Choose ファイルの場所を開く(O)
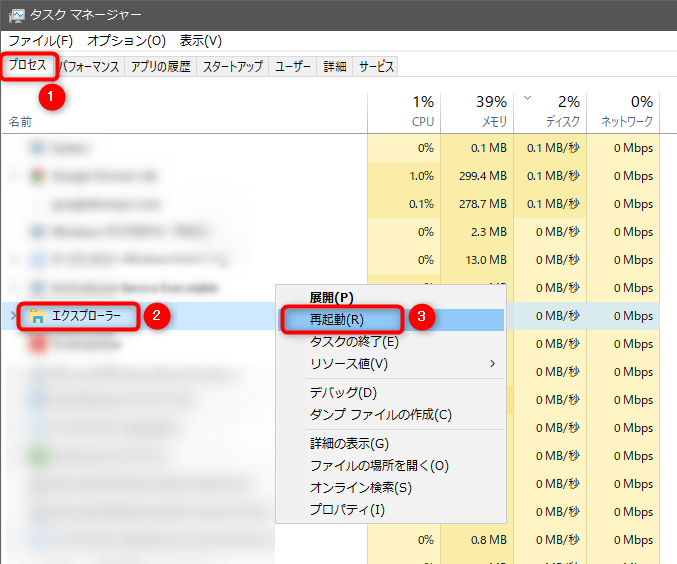 (391, 466)
